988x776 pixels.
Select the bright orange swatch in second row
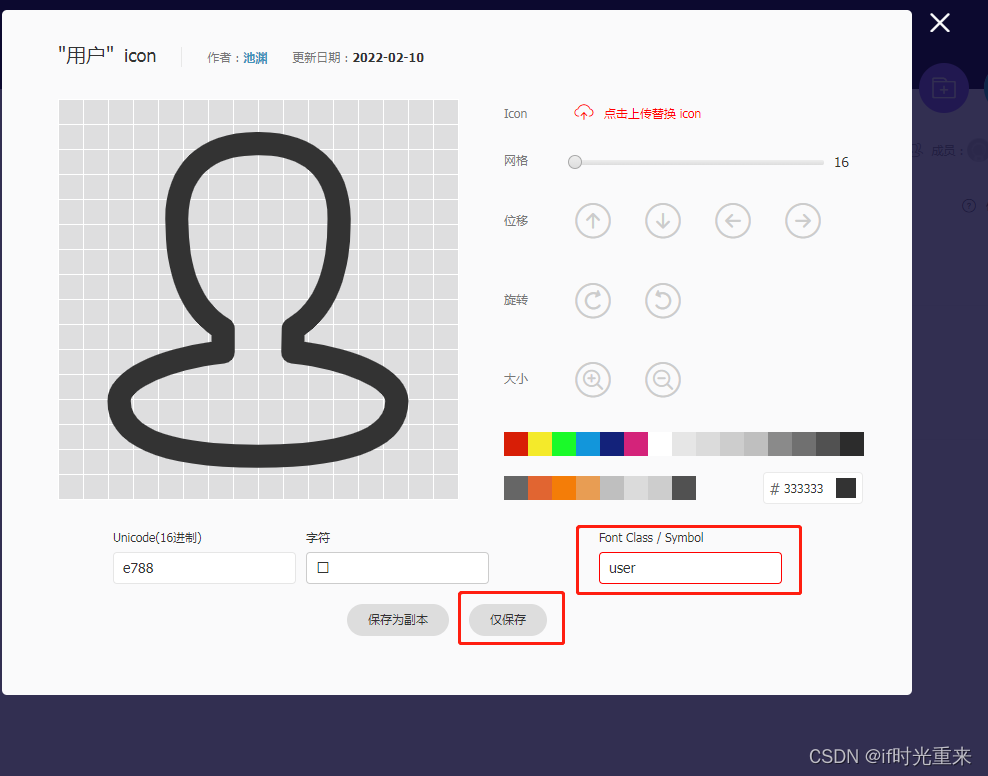(x=563, y=488)
